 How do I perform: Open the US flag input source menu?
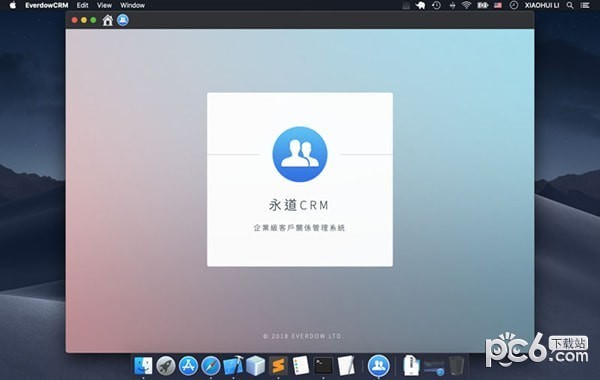click(497, 5)
